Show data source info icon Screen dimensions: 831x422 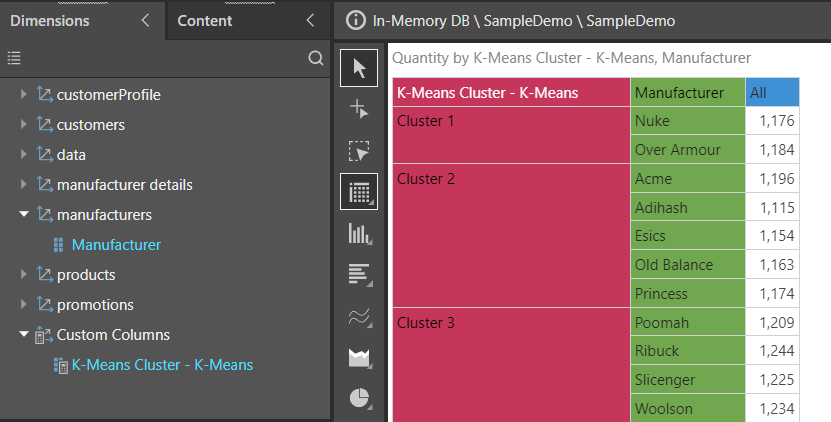(356, 21)
